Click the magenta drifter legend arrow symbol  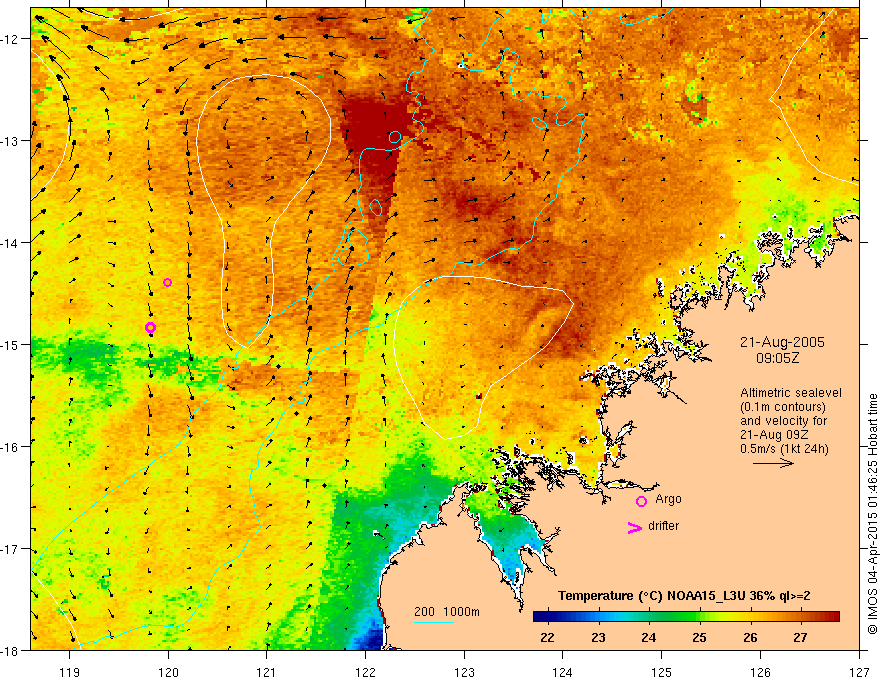pyautogui.click(x=635, y=527)
